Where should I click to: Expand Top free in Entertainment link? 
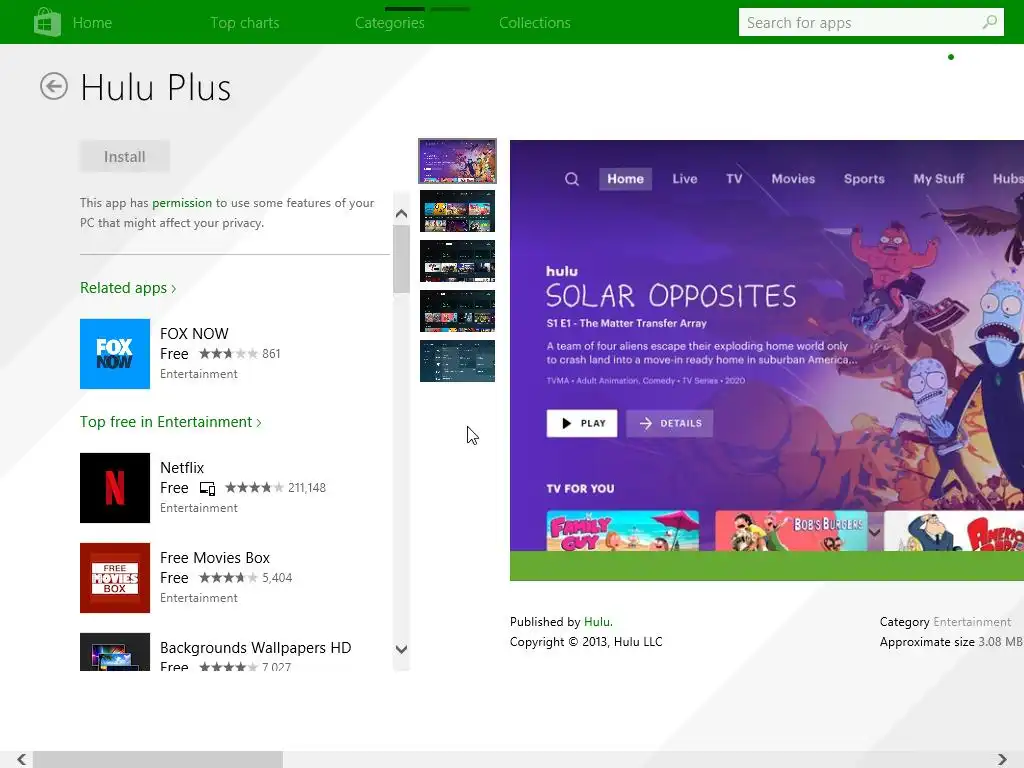click(x=171, y=422)
